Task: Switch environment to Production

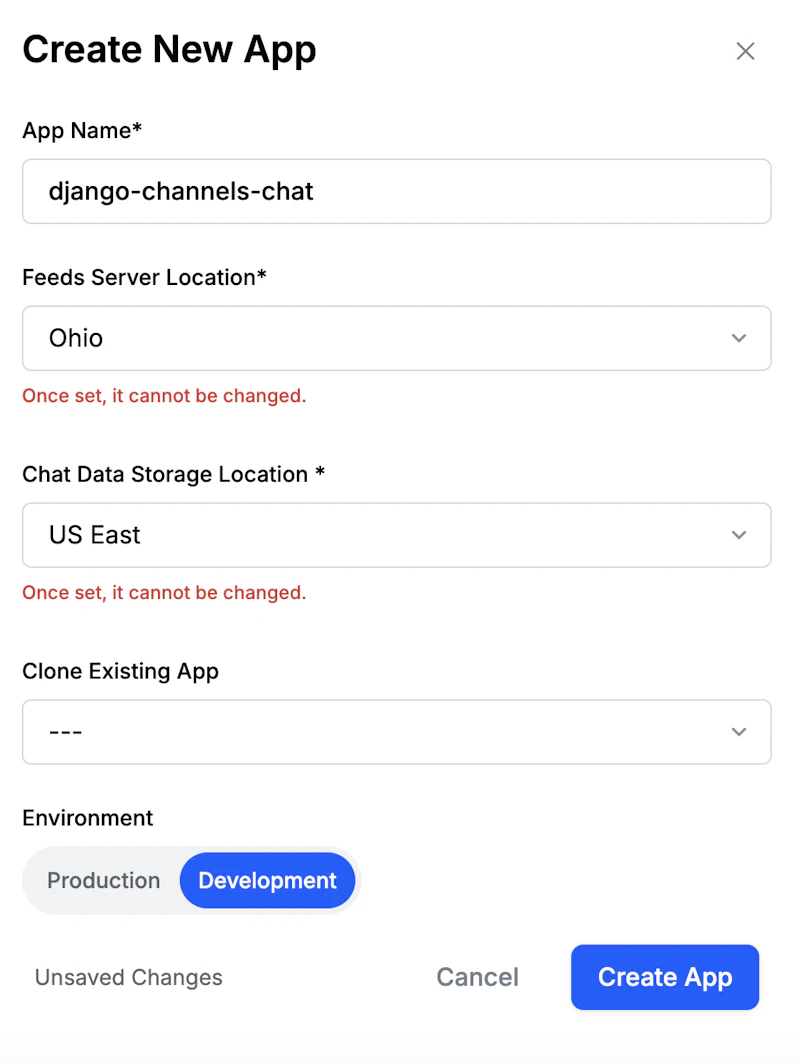Action: pyautogui.click(x=104, y=880)
